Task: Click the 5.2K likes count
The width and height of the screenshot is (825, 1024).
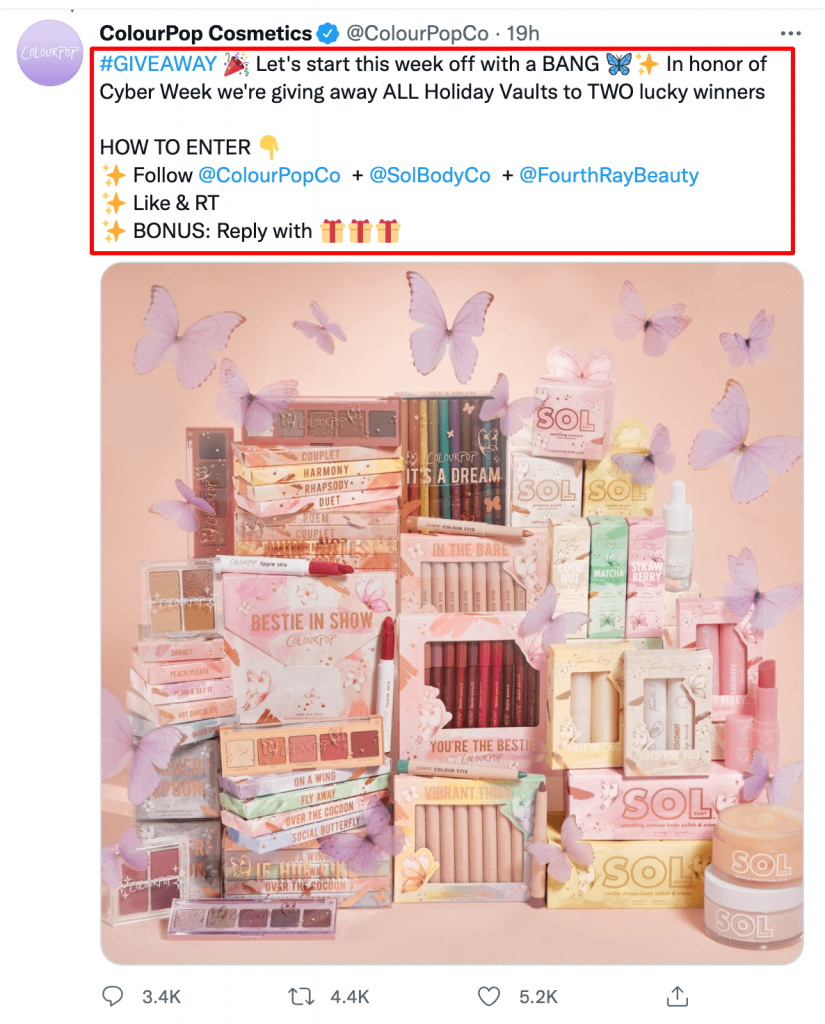Action: 538,997
